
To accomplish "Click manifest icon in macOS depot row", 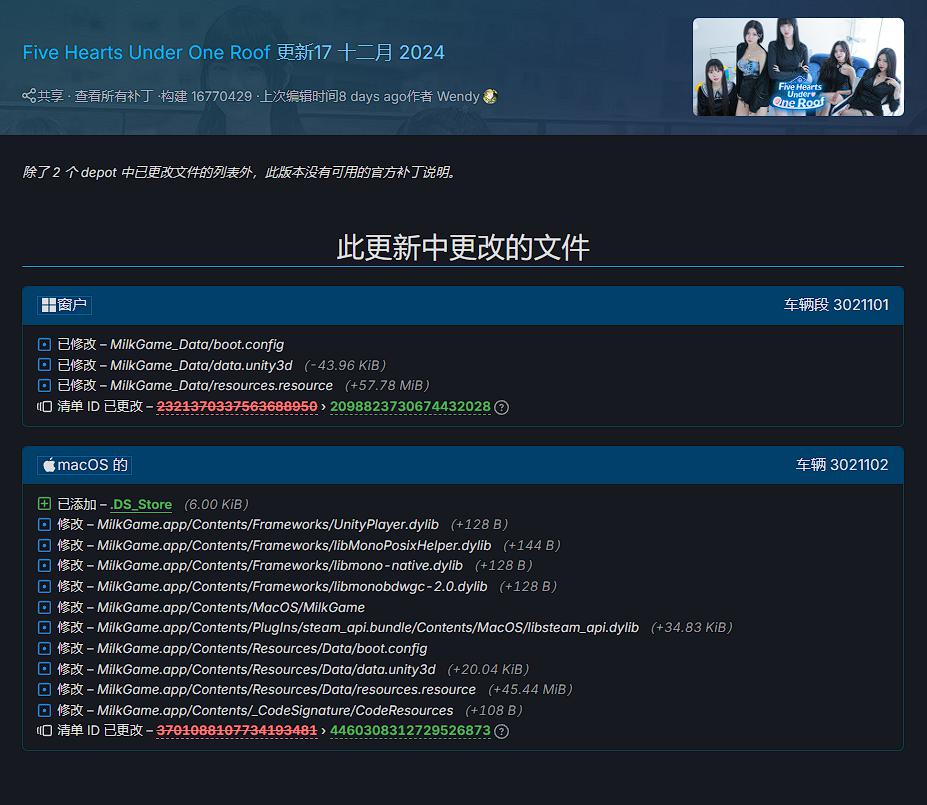I will 44,731.
